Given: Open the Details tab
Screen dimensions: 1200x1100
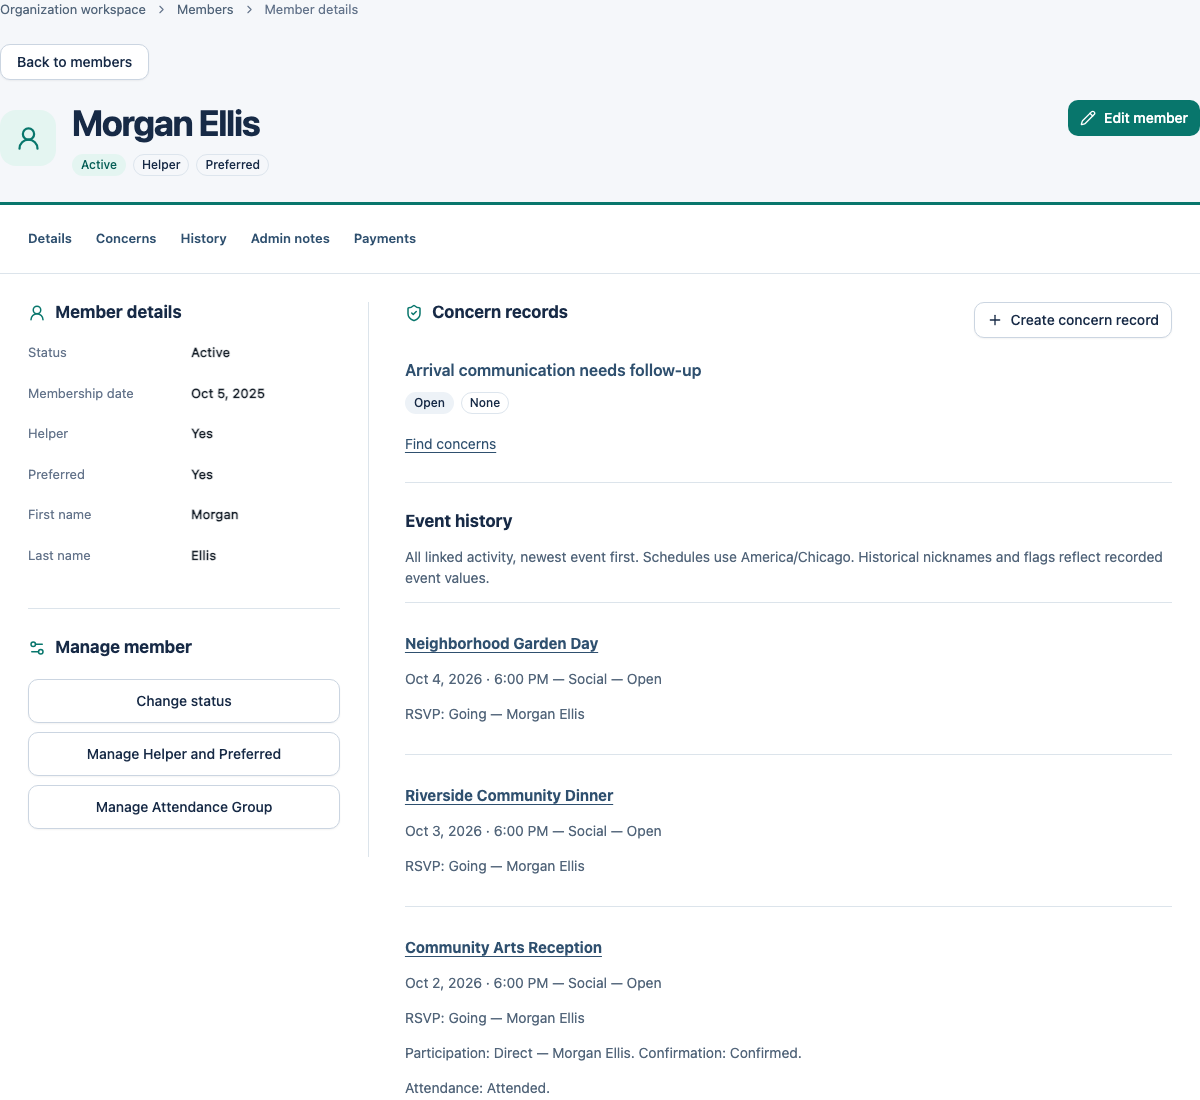Looking at the screenshot, I should (x=50, y=239).
